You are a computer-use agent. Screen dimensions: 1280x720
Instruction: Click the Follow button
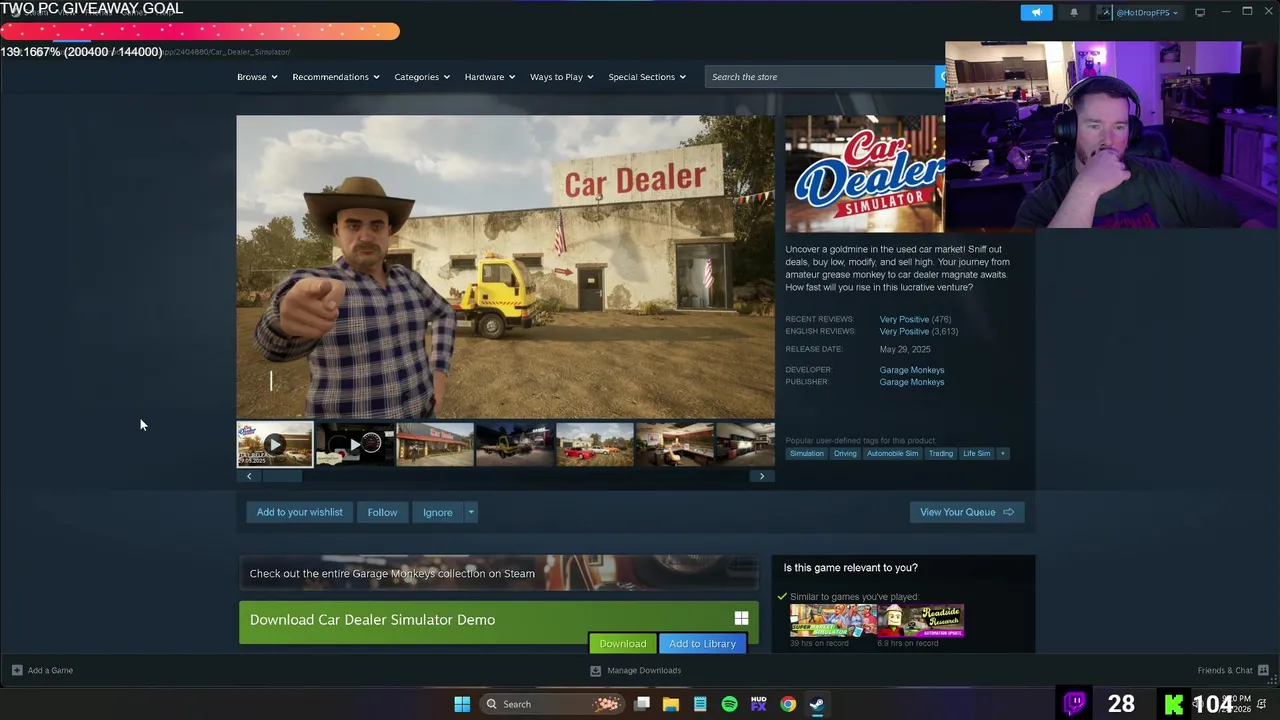point(382,512)
